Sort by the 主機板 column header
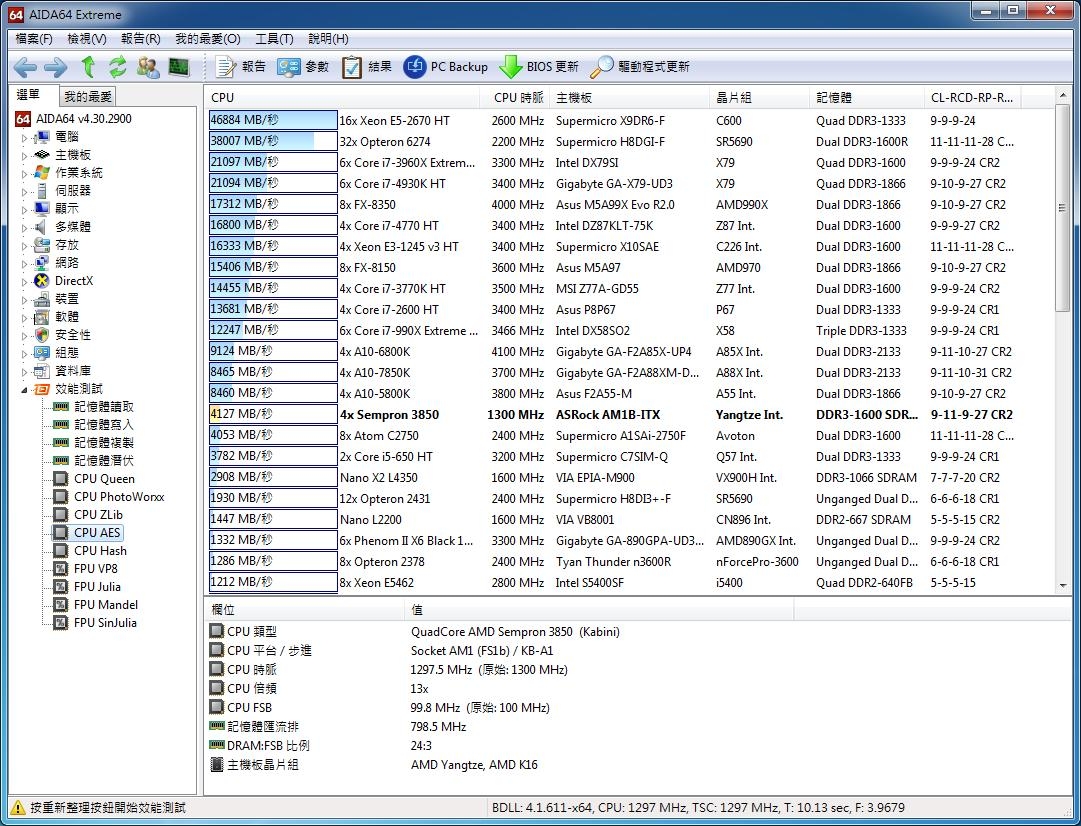Image resolution: width=1081 pixels, height=826 pixels. pyautogui.click(x=629, y=98)
